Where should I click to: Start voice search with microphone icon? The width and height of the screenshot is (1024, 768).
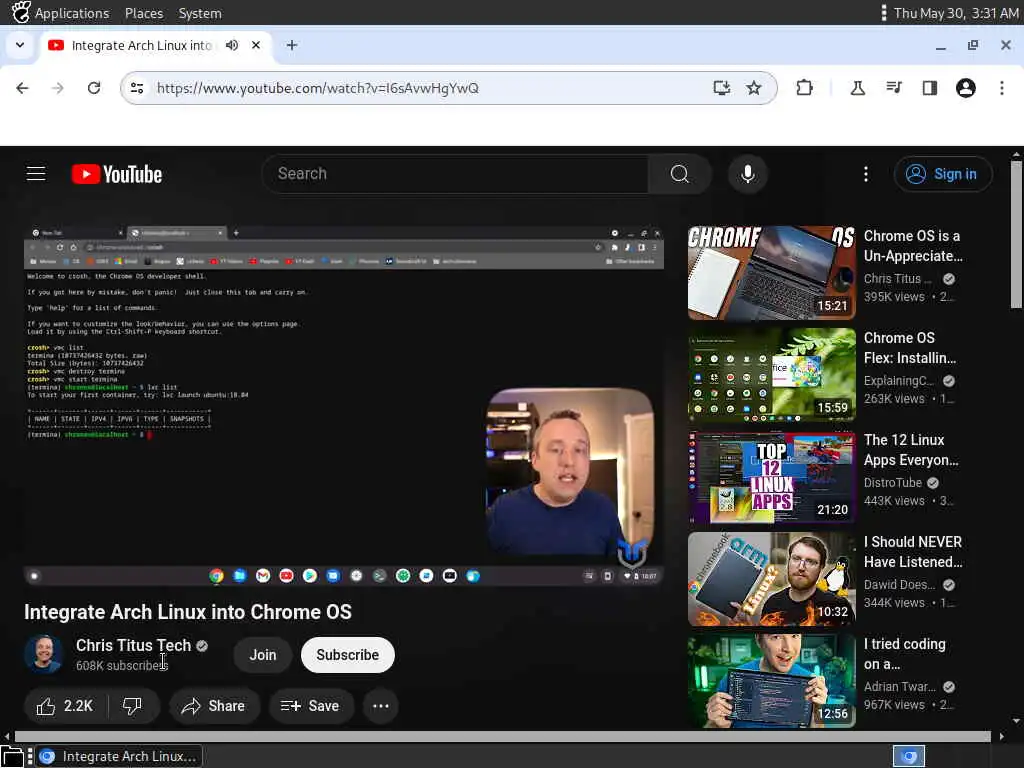point(748,174)
